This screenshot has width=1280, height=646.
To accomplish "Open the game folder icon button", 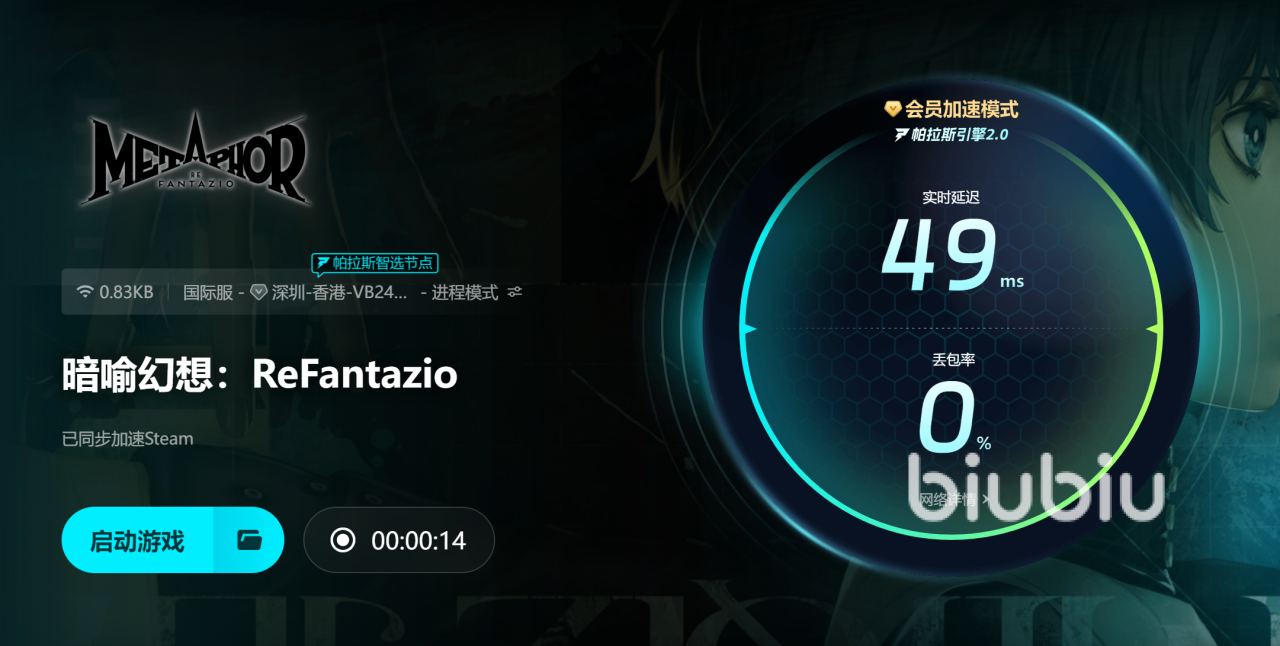I will [x=249, y=540].
